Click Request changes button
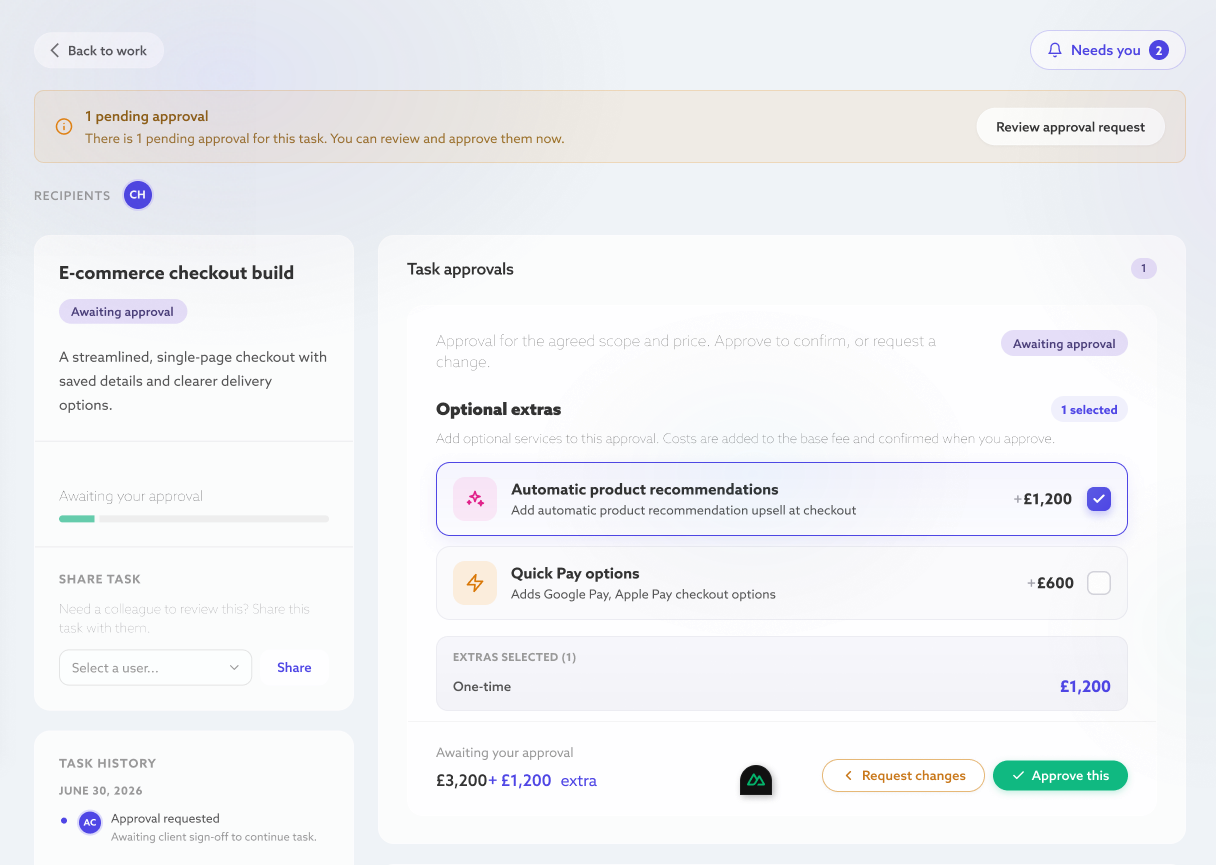 coord(903,776)
